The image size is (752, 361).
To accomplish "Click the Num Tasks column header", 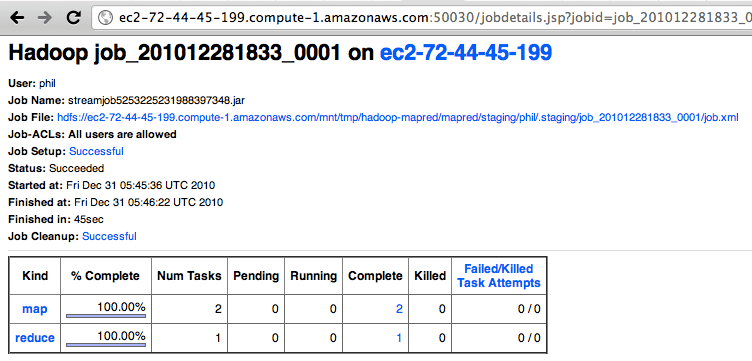I will click(x=189, y=276).
